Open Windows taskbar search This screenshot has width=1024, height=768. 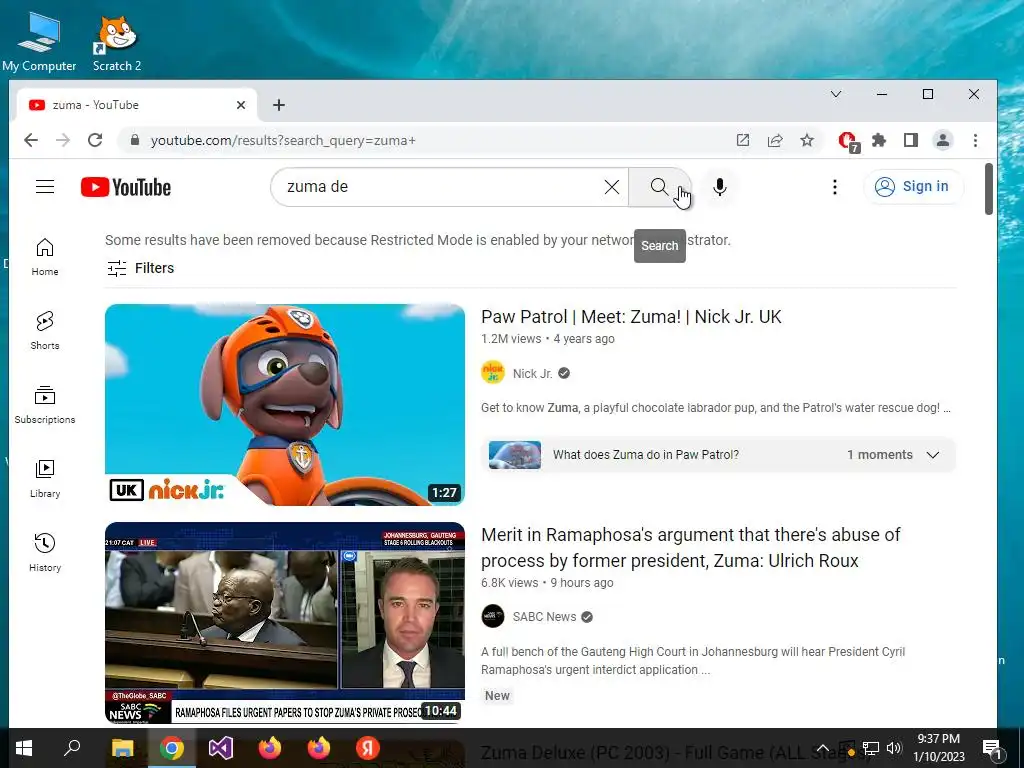coord(72,748)
